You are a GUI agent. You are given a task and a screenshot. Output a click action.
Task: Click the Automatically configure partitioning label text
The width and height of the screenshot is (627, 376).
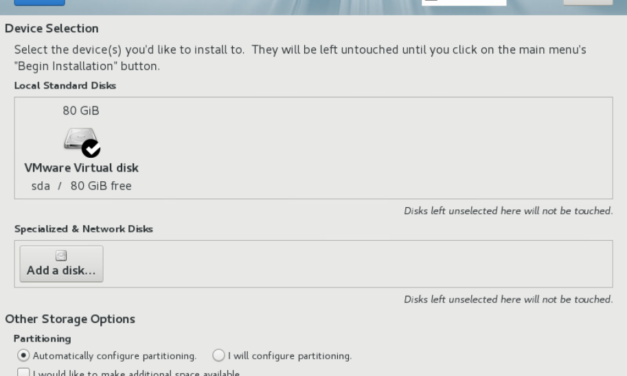114,356
